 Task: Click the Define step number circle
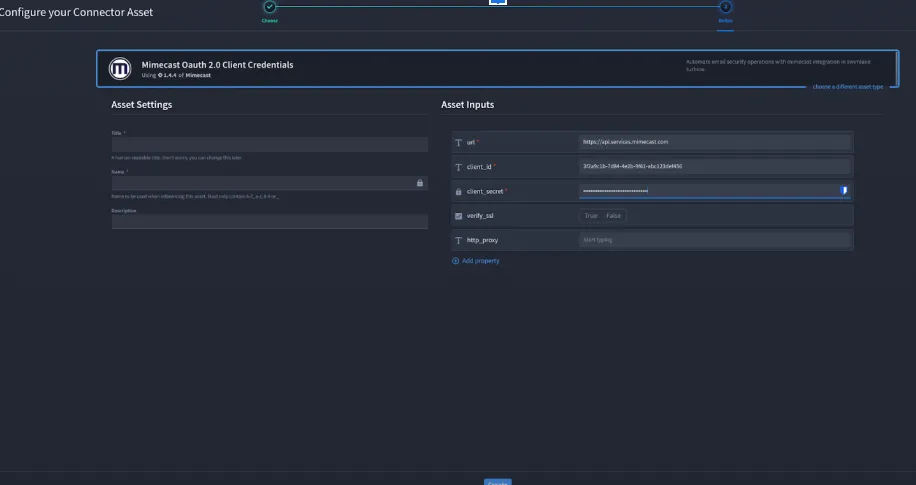725,7
